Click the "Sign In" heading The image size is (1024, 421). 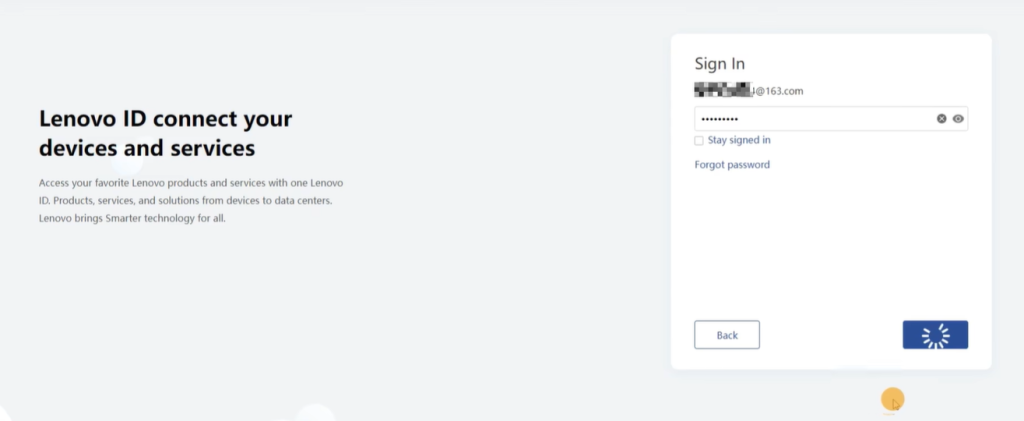[x=720, y=64]
